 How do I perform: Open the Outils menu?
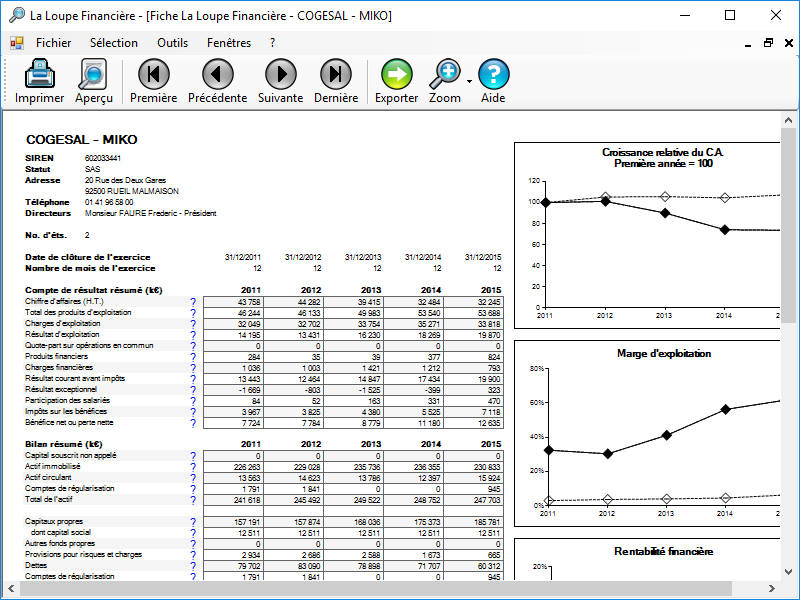(172, 43)
